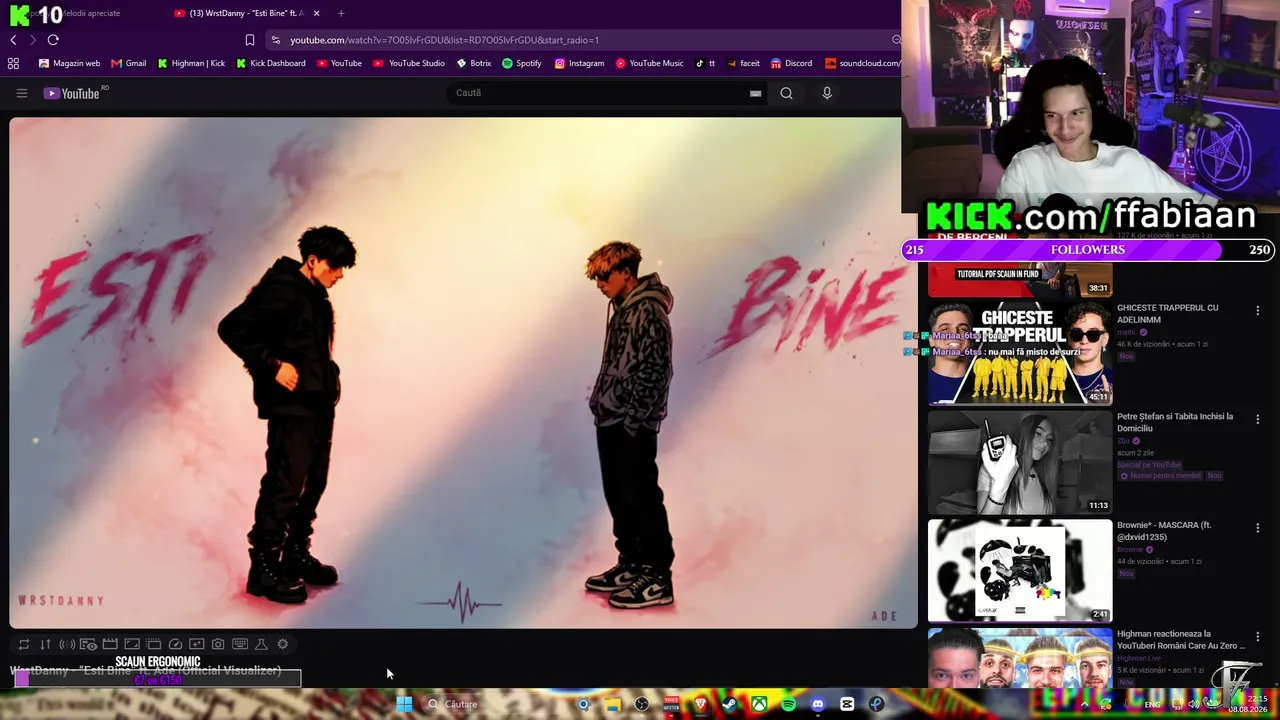Image resolution: width=1280 pixels, height=720 pixels.
Task: Open options menu for 'Highman reactioneaza' video
Action: click(x=1257, y=636)
